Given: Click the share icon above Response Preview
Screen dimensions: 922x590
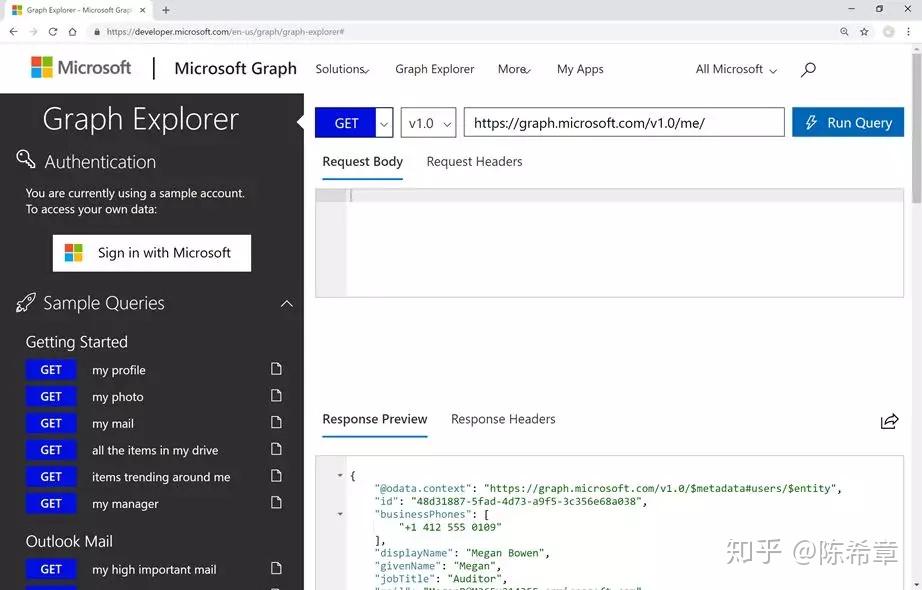Looking at the screenshot, I should [890, 421].
